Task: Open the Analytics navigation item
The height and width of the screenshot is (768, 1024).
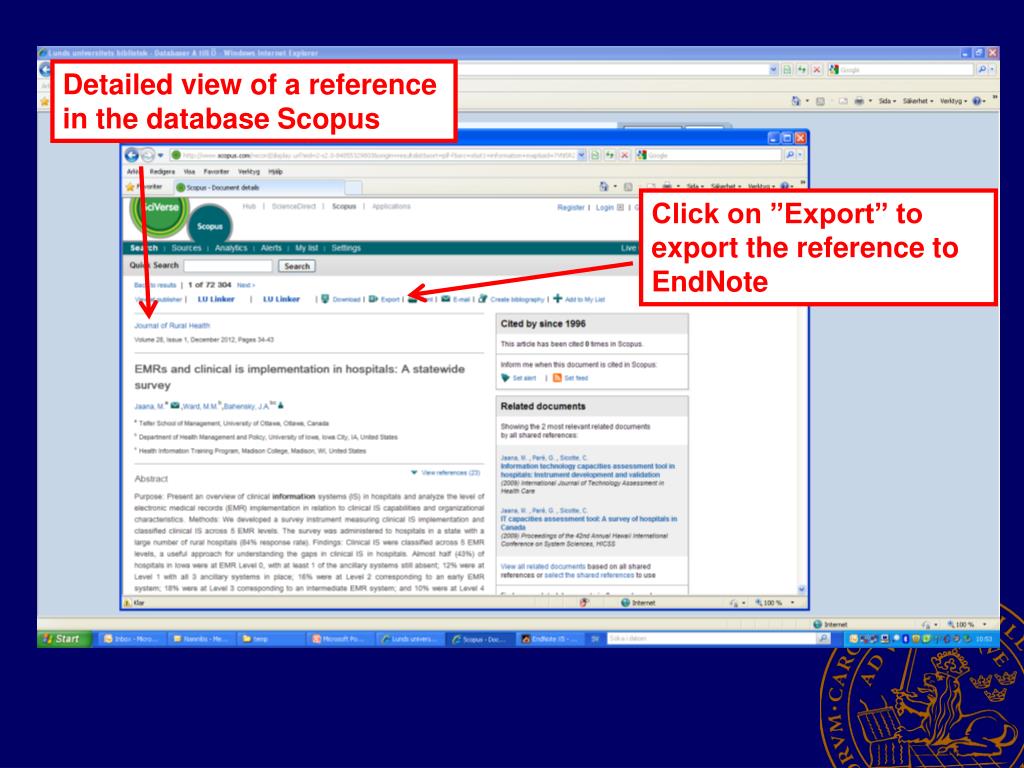Action: 231,248
